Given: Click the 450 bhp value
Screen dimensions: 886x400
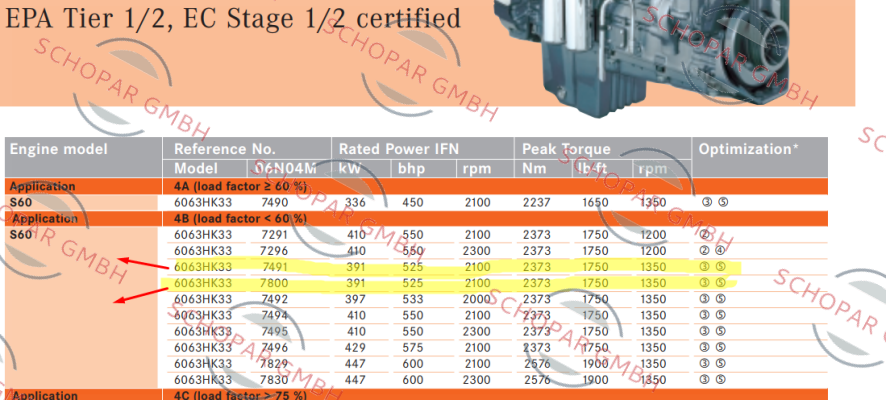Looking at the screenshot, I should (412, 202).
